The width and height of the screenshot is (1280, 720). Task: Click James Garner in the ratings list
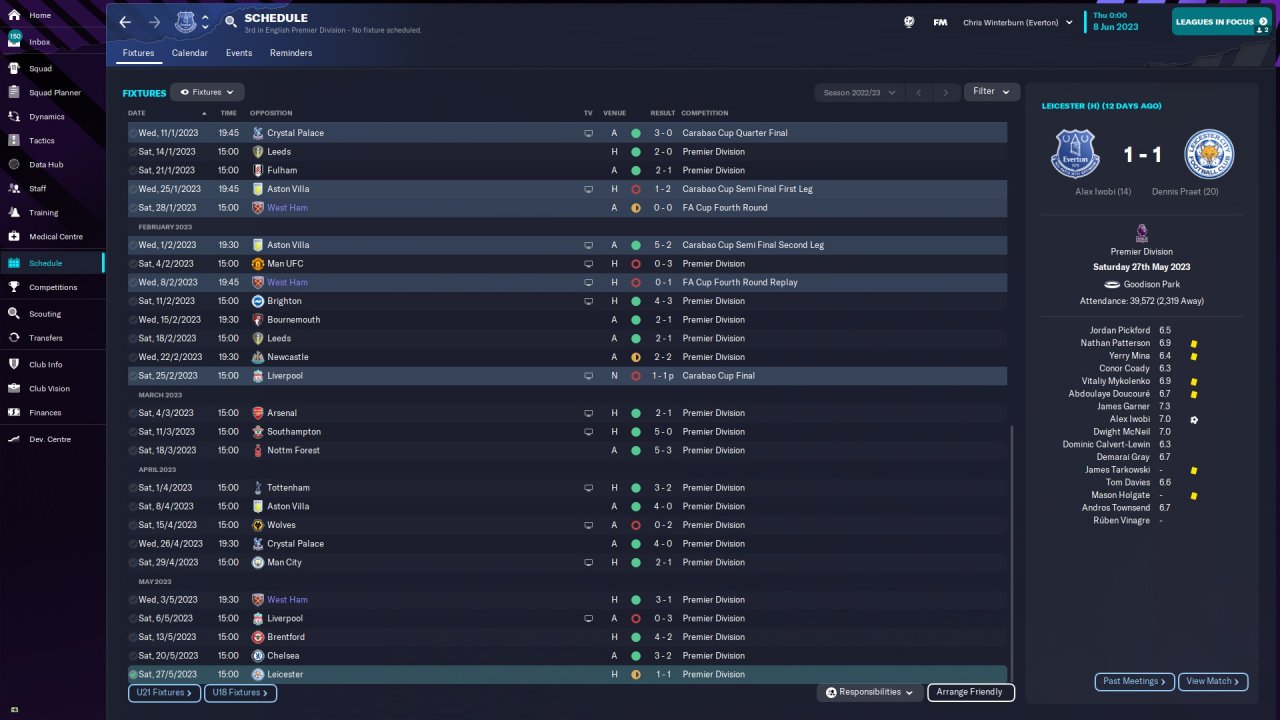point(1123,407)
